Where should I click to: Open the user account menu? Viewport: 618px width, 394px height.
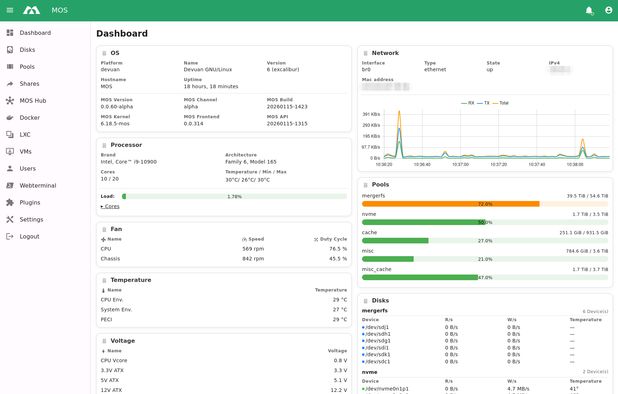point(609,10)
